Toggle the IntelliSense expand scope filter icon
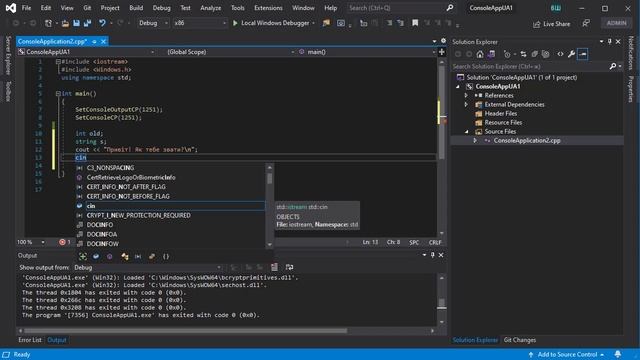The height and width of the screenshot is (360, 640). (83, 256)
